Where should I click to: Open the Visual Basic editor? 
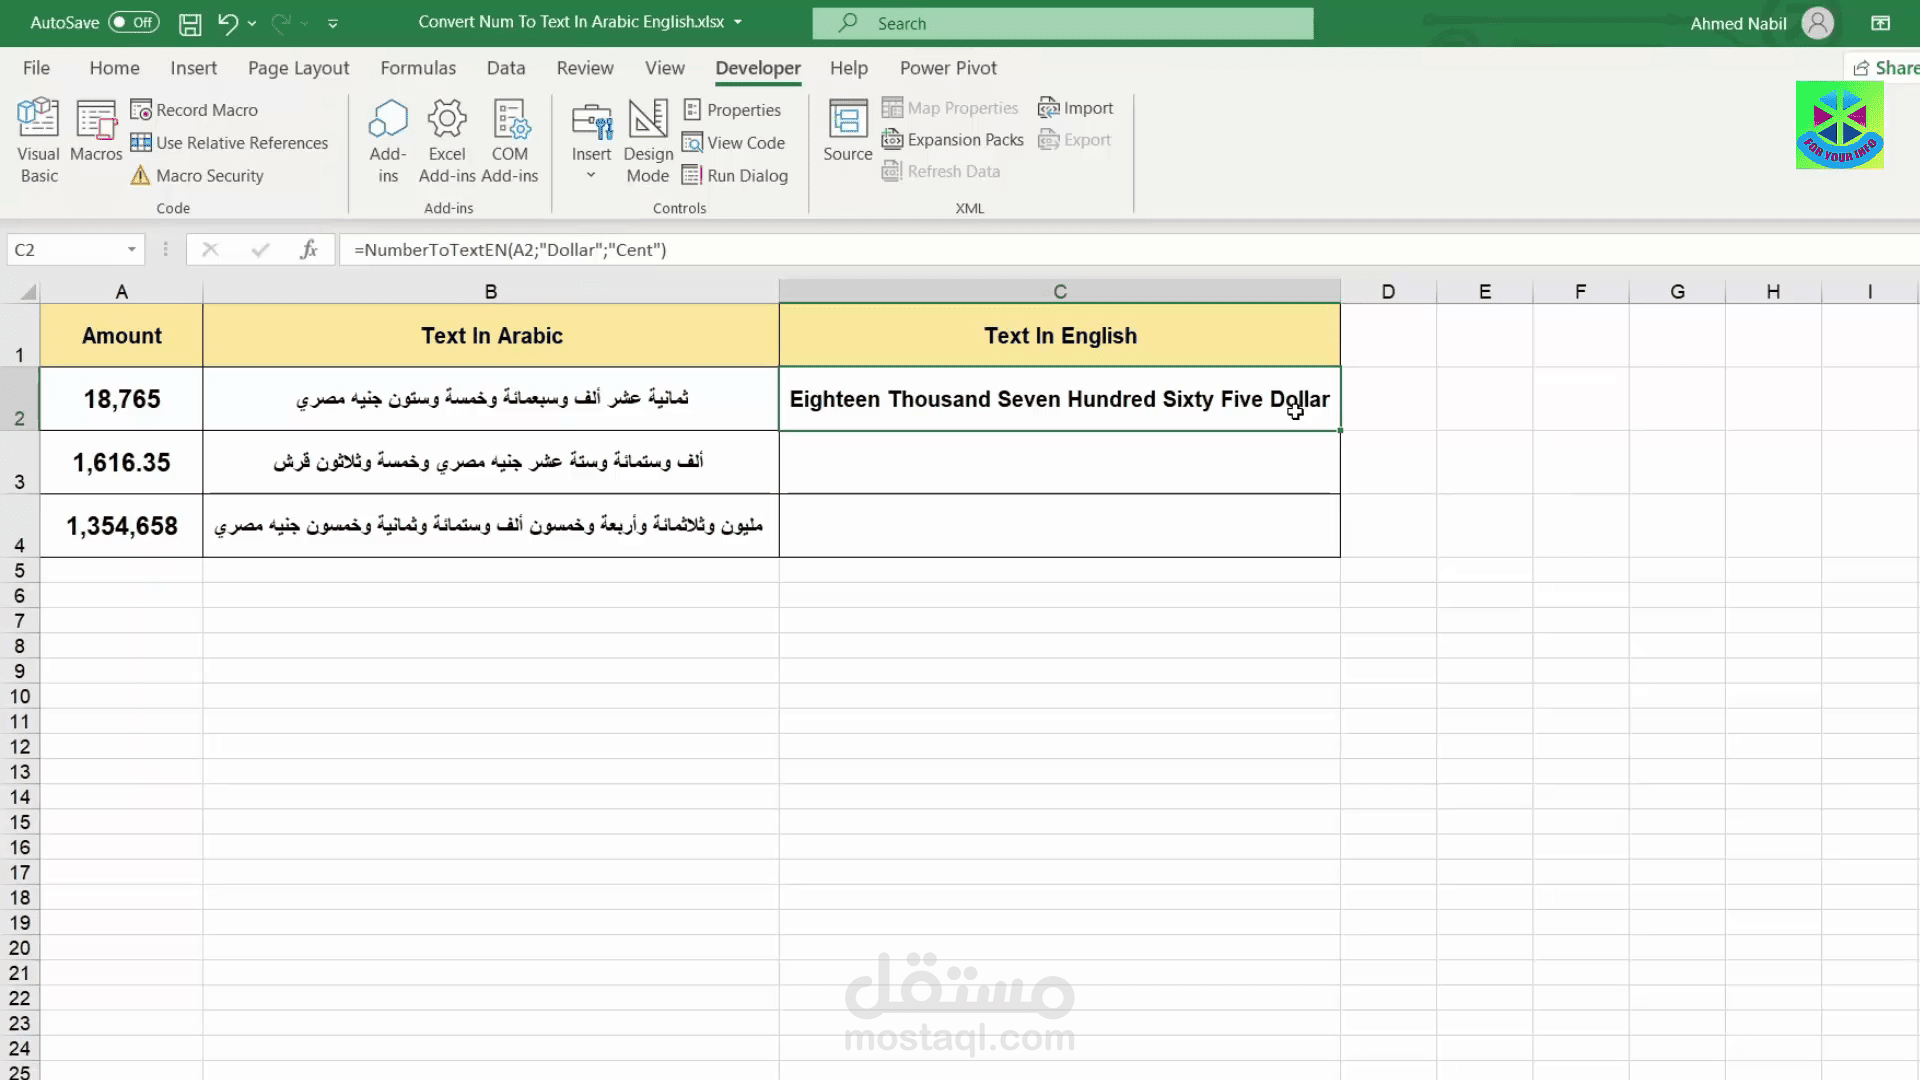[38, 140]
